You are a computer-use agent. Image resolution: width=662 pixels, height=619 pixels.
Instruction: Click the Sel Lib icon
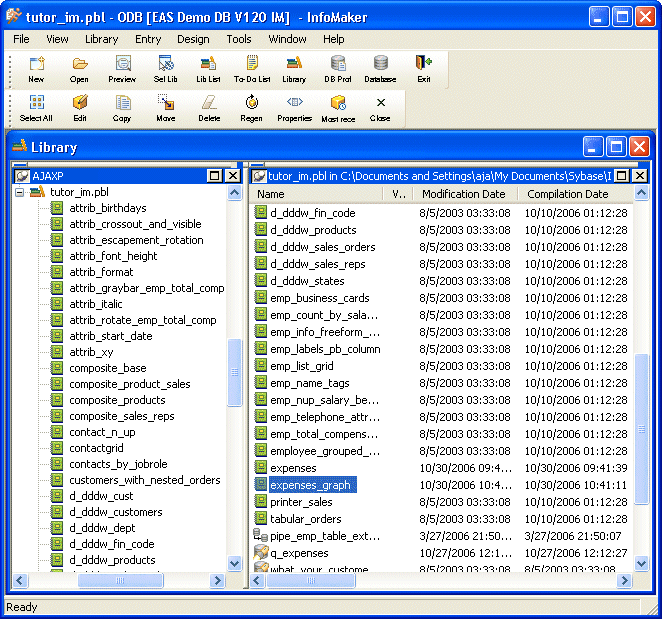pyautogui.click(x=166, y=69)
